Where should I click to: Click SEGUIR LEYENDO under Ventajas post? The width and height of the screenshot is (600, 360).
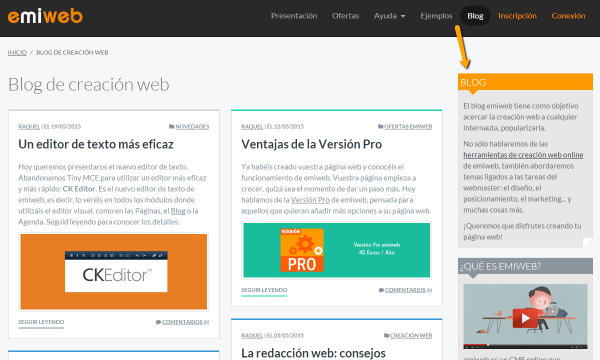(264, 290)
